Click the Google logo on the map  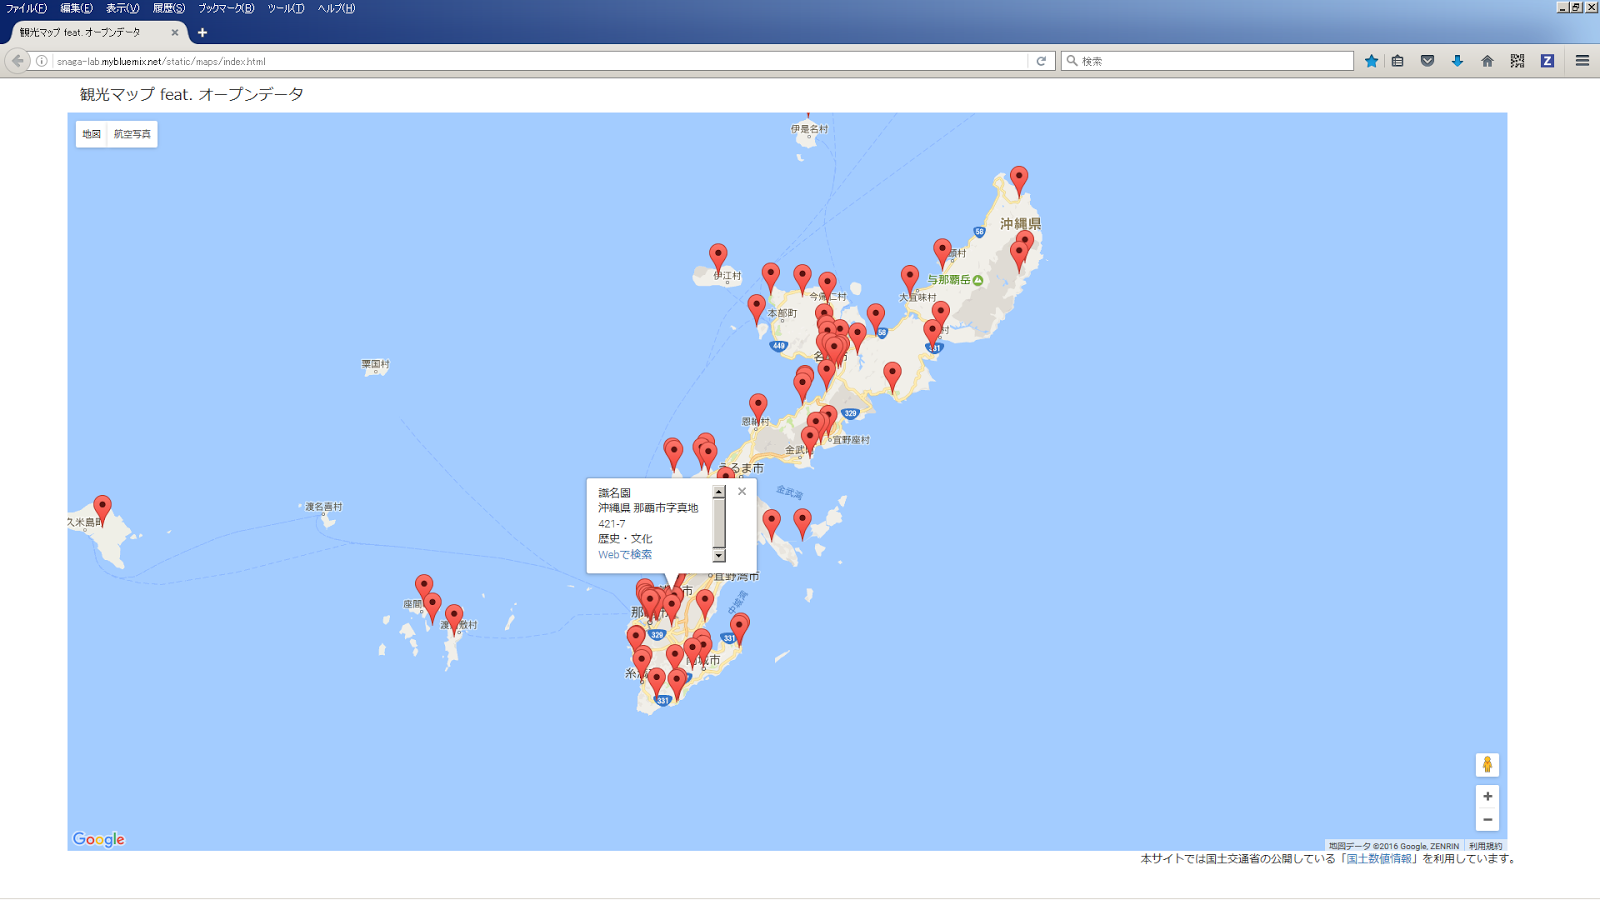pos(99,839)
